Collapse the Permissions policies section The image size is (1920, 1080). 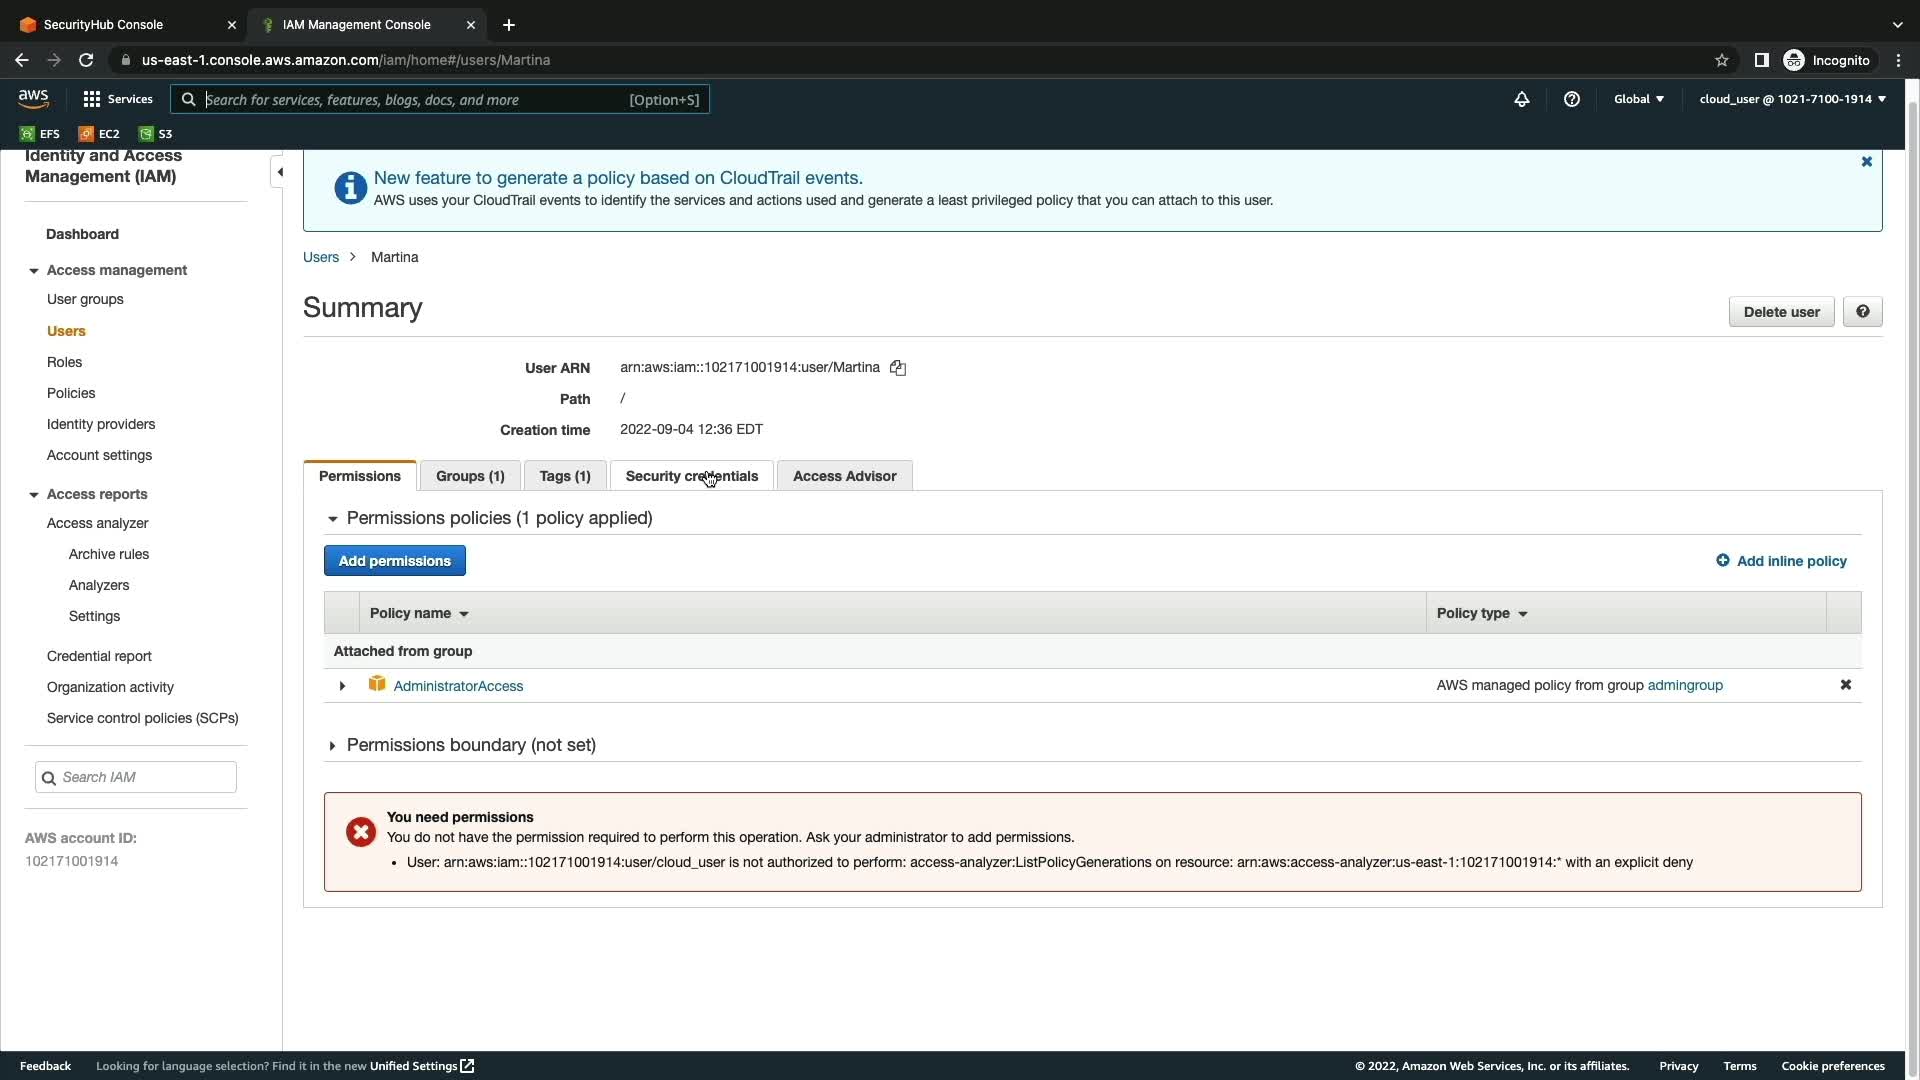pos(332,519)
